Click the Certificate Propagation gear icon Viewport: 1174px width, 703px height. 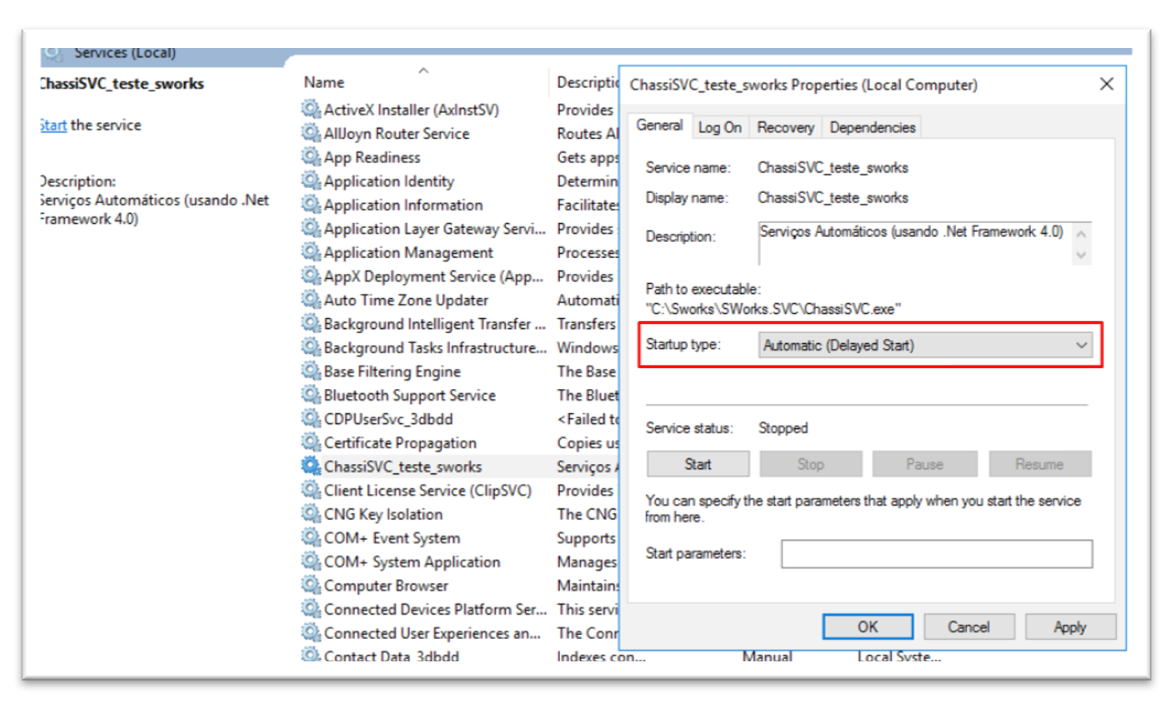click(x=311, y=442)
